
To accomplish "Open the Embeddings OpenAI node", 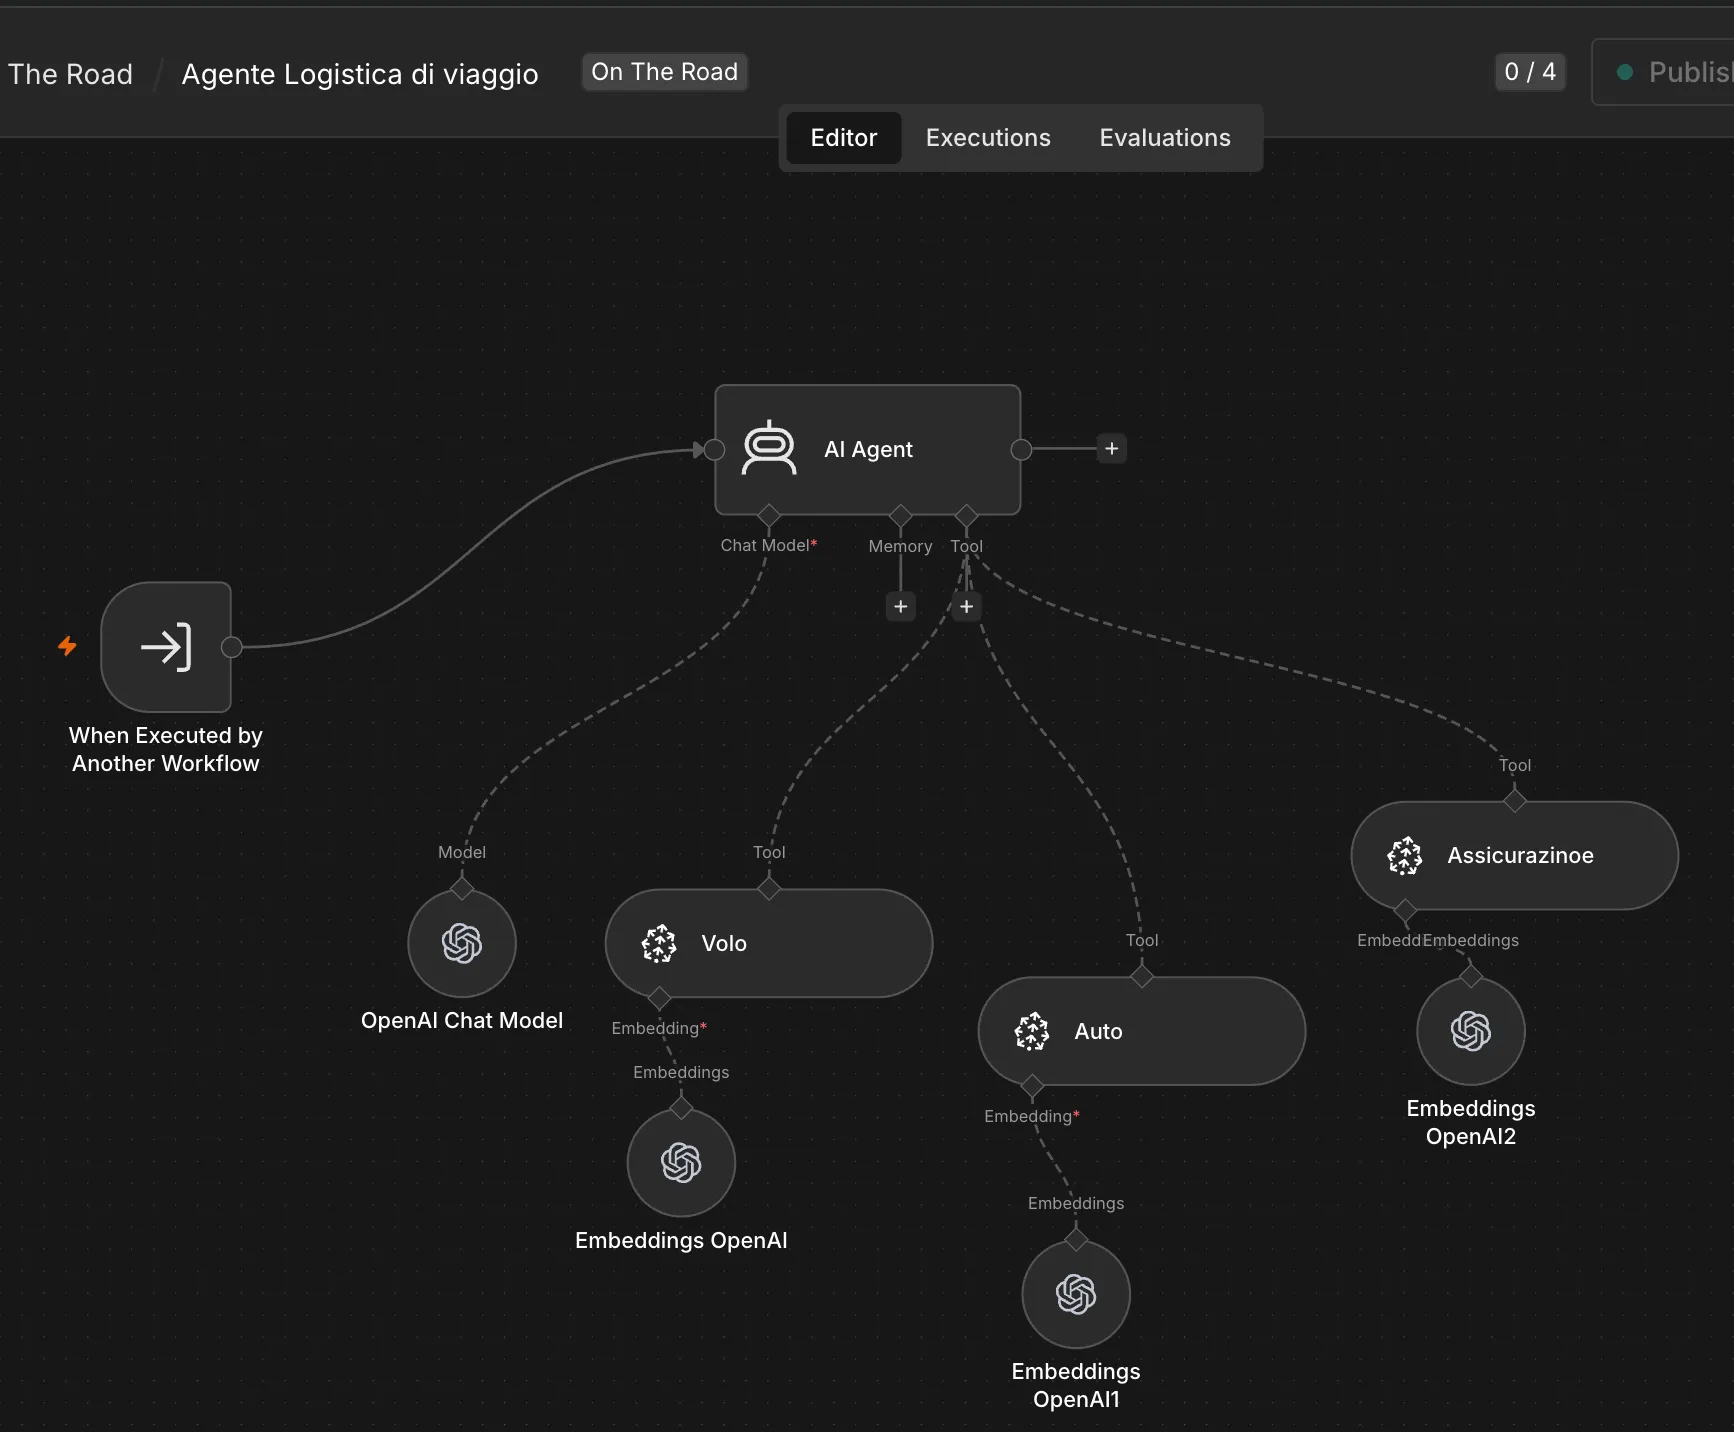I will [x=681, y=1163].
